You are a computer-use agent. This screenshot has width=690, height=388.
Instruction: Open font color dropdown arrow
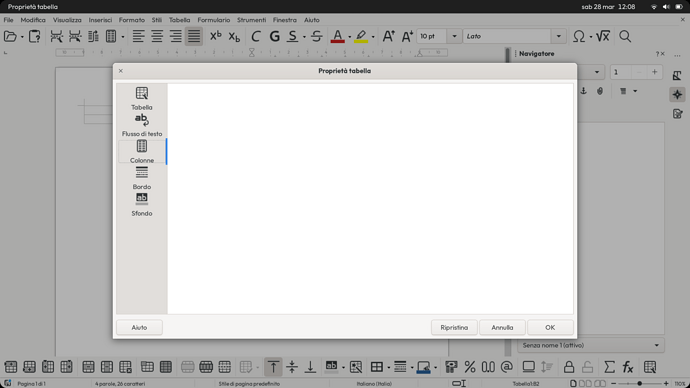click(x=350, y=37)
